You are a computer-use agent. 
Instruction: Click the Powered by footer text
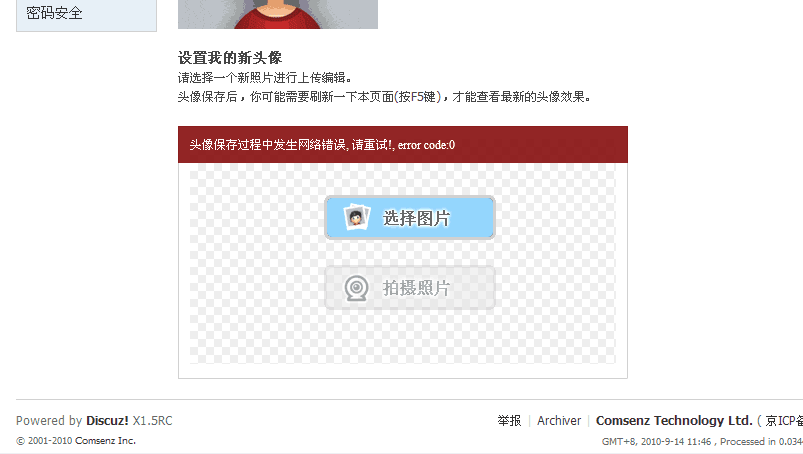(x=49, y=421)
